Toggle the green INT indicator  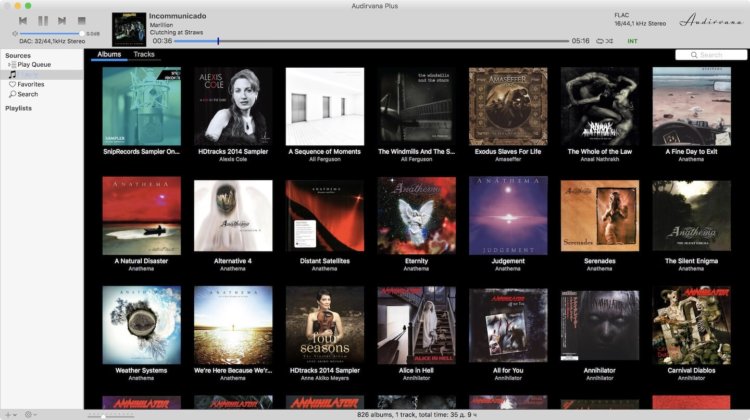[x=632, y=41]
